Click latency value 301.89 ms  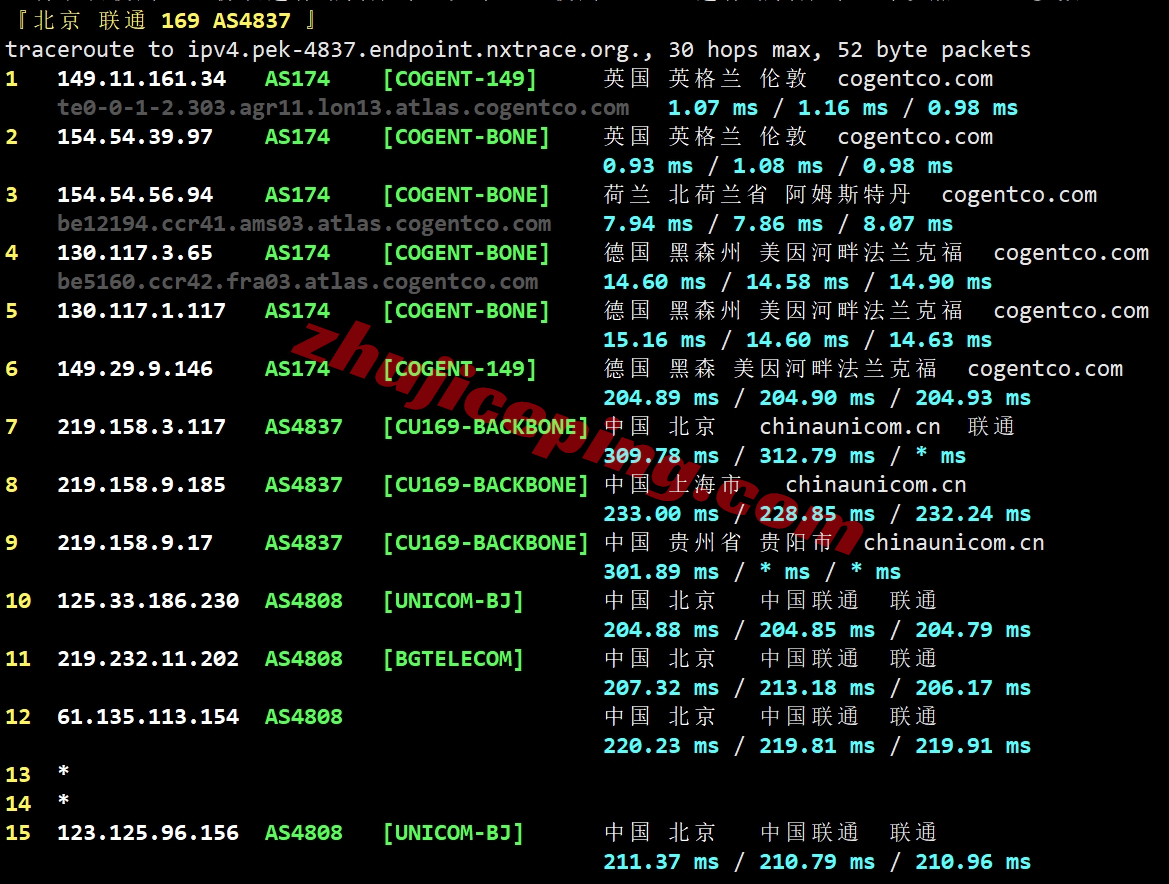pyautogui.click(x=661, y=572)
